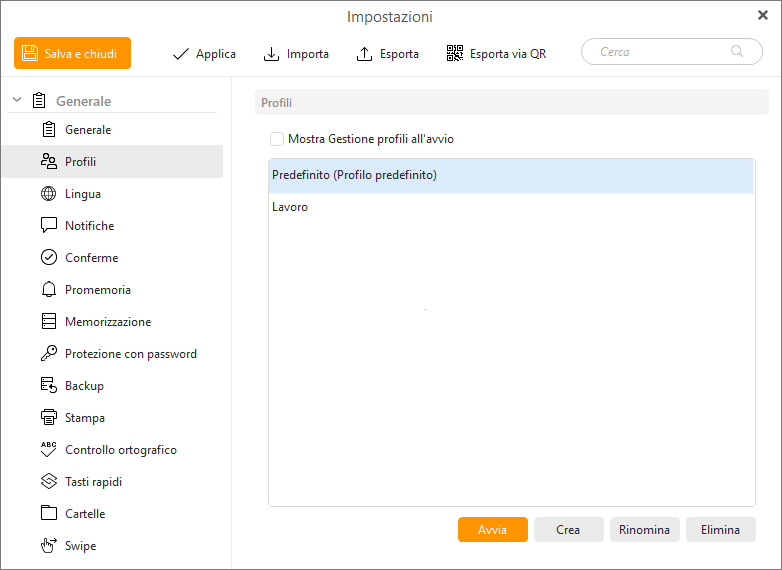The height and width of the screenshot is (570, 782).
Task: Go to Tasti rapidi settings
Action: [93, 482]
